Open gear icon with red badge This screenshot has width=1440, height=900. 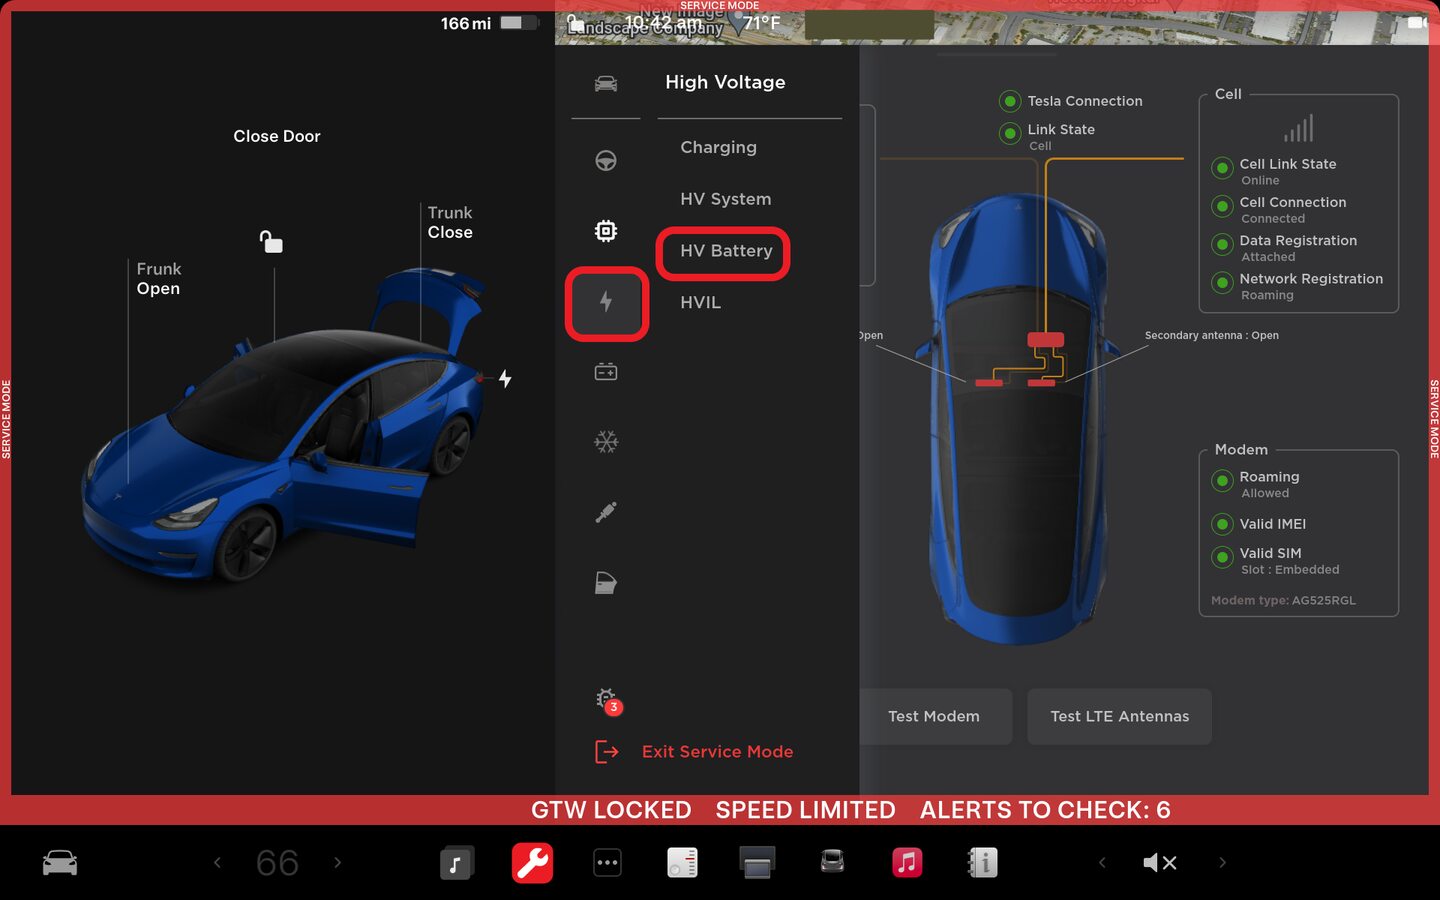coord(606,700)
